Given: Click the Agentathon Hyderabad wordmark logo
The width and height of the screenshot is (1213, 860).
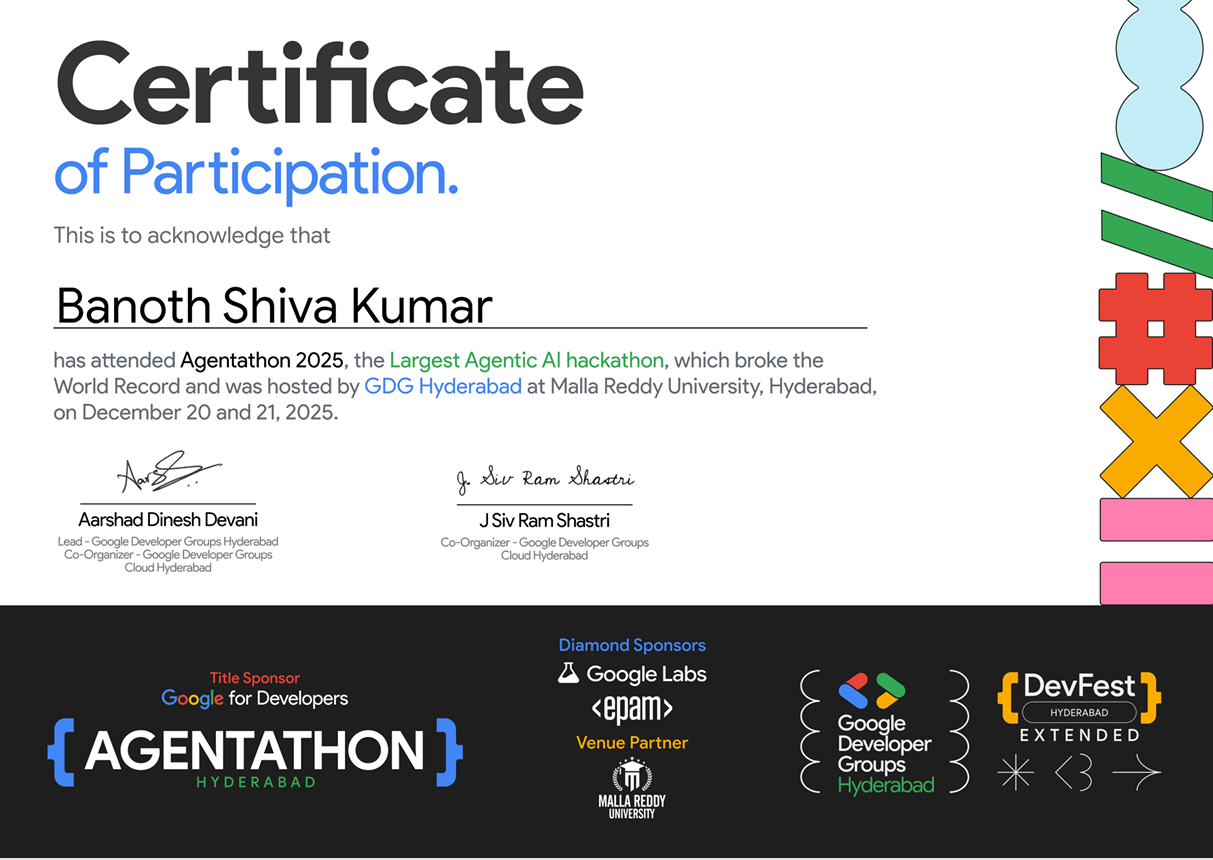Looking at the screenshot, I should pyautogui.click(x=255, y=755).
